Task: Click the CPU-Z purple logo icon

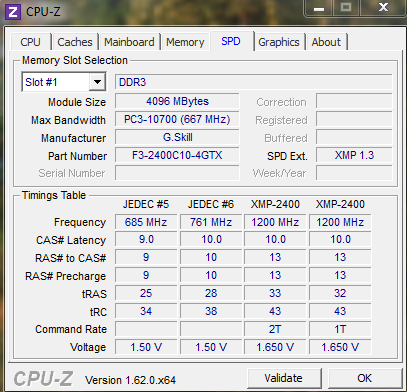Action: pos(13,12)
